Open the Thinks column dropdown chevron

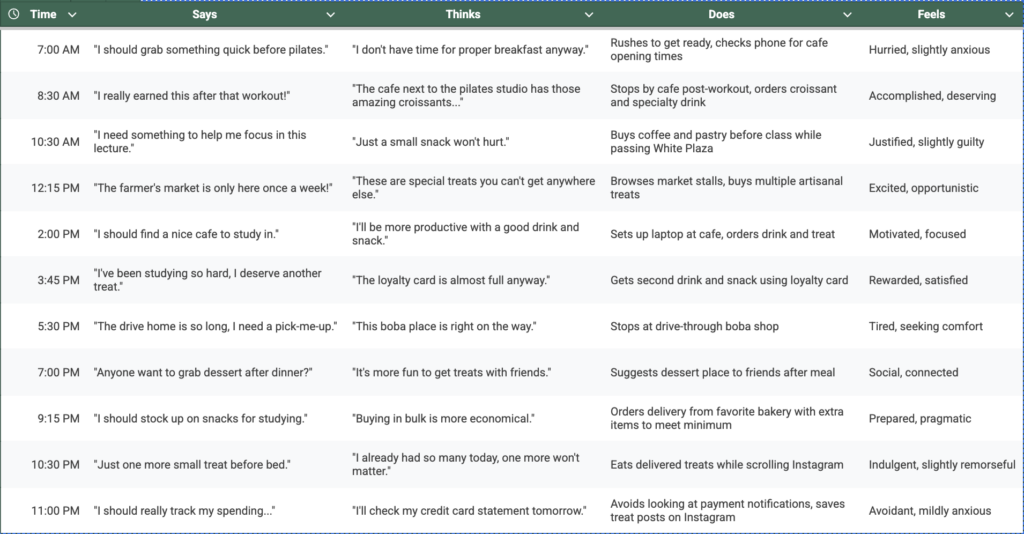pyautogui.click(x=589, y=15)
